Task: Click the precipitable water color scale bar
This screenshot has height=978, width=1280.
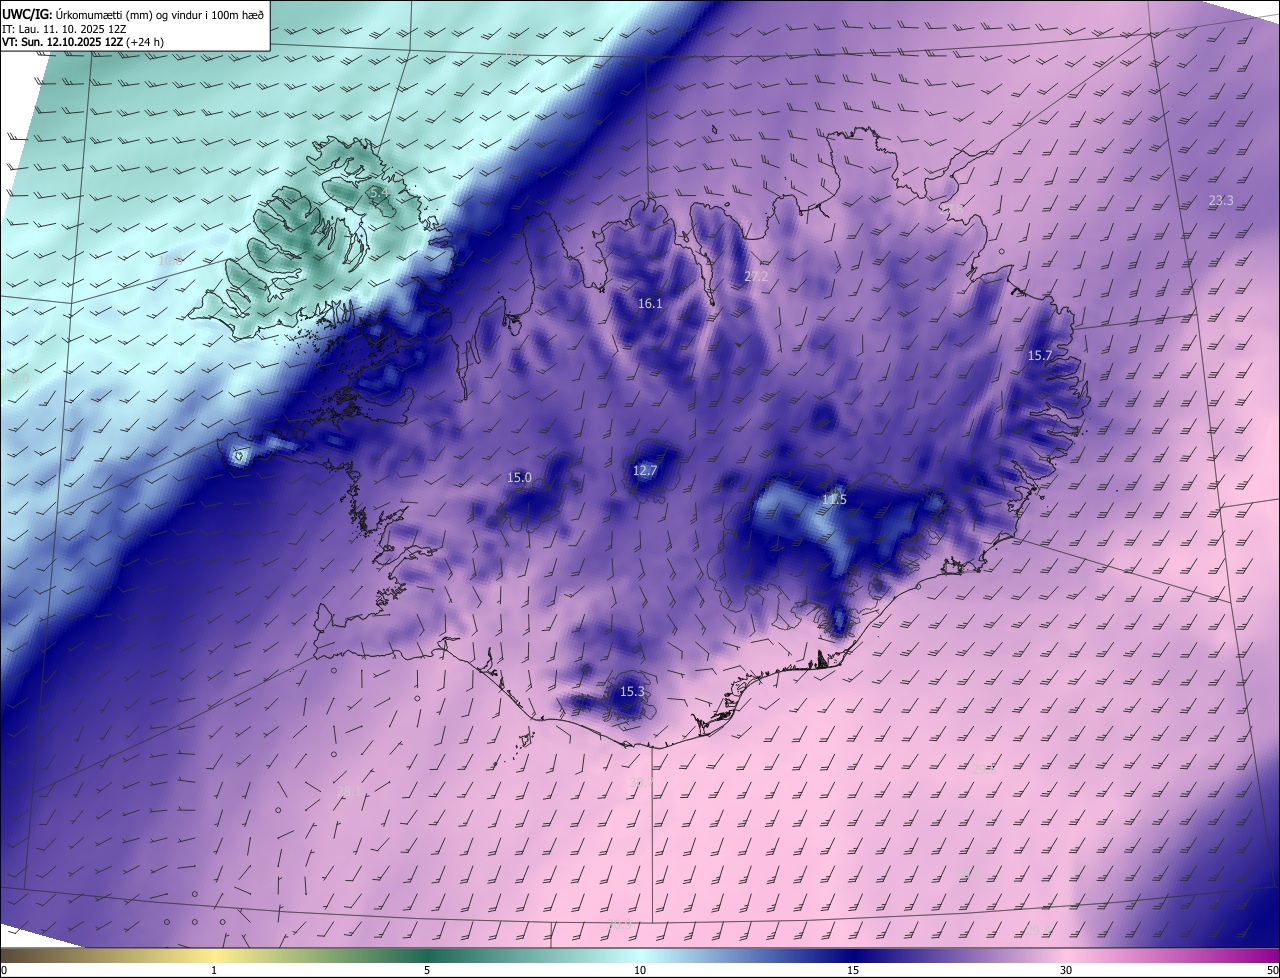Action: point(640,955)
